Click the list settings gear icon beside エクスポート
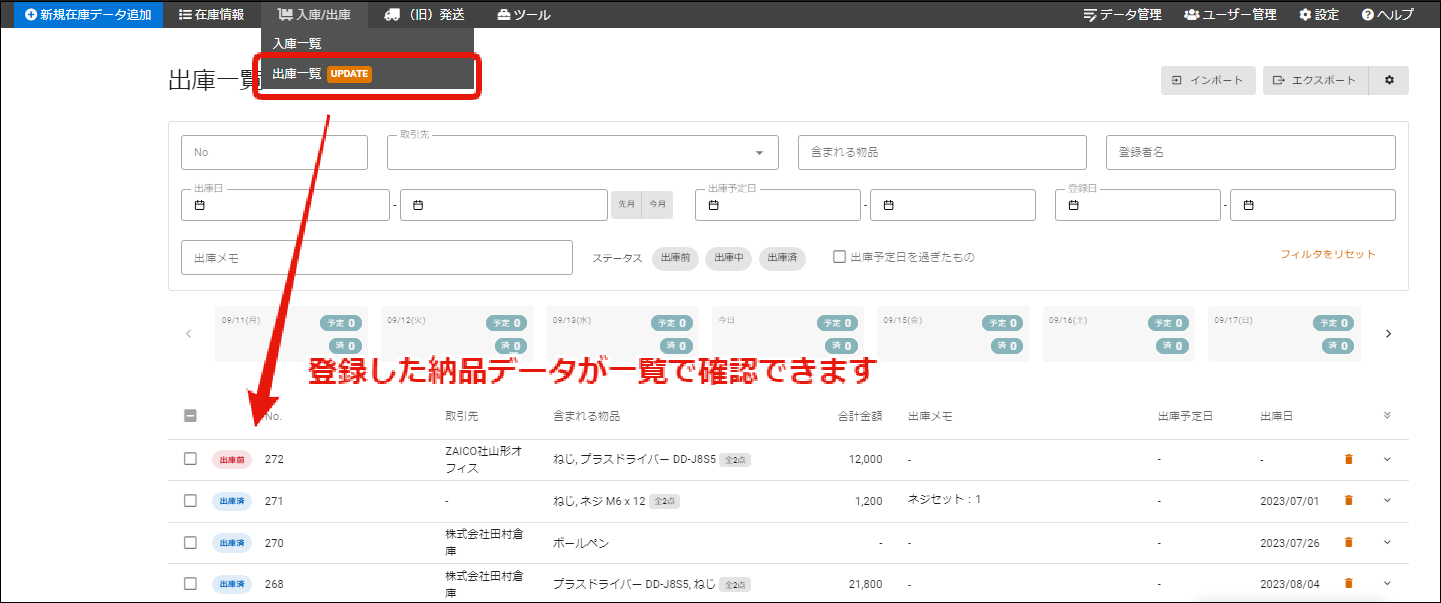The width and height of the screenshot is (1441, 603). pos(1389,80)
